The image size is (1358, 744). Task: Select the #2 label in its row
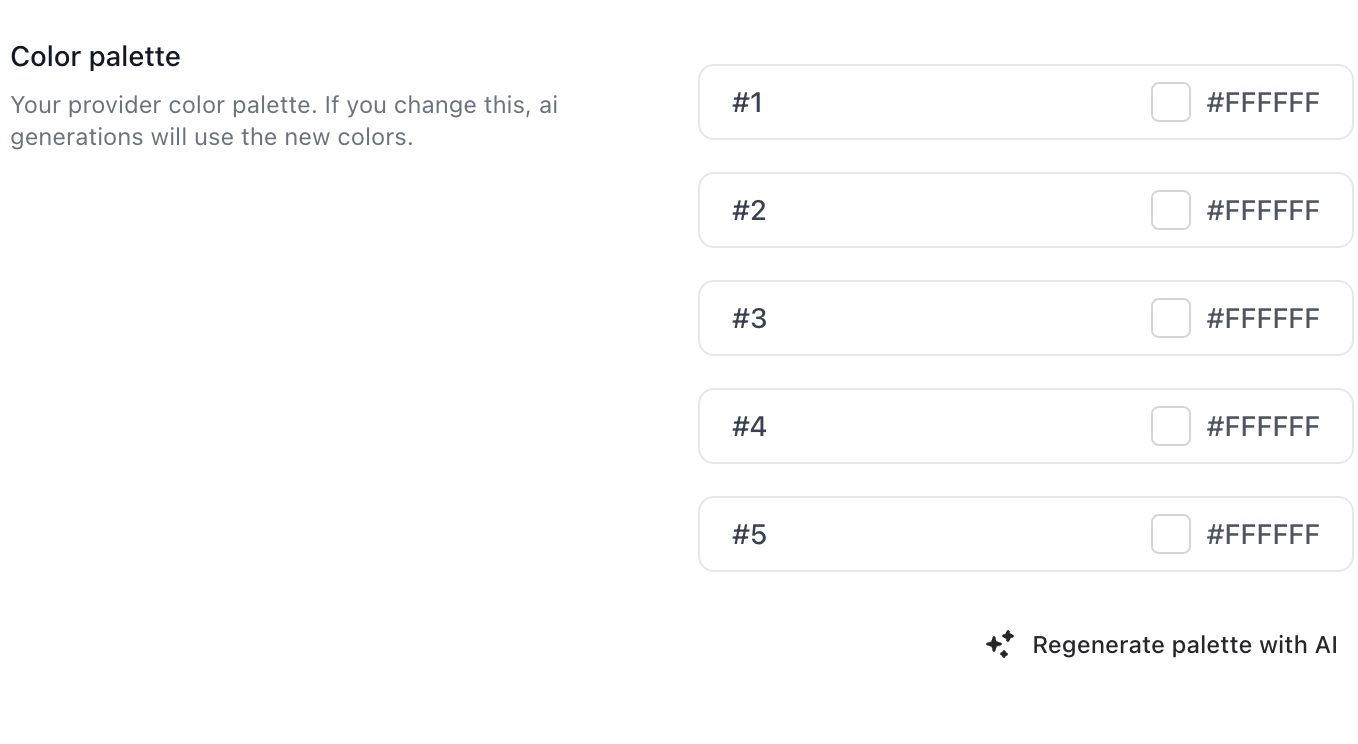pos(748,210)
